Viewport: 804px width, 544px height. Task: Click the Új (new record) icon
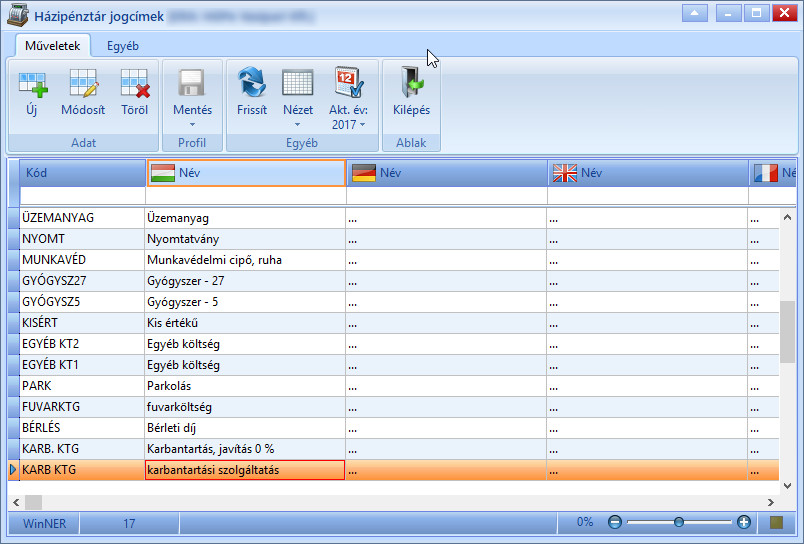(x=32, y=84)
